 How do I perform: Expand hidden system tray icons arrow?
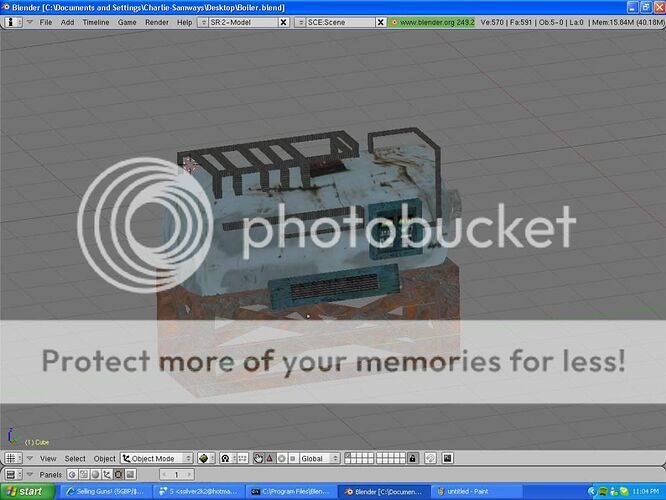click(x=591, y=492)
